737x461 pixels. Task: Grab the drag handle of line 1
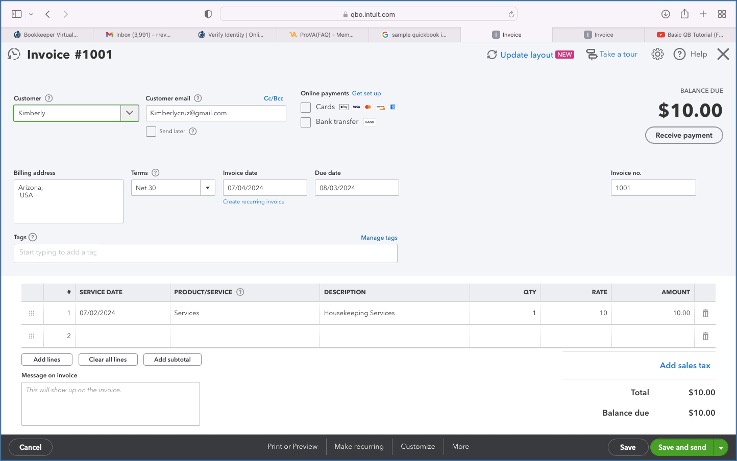pyautogui.click(x=31, y=313)
